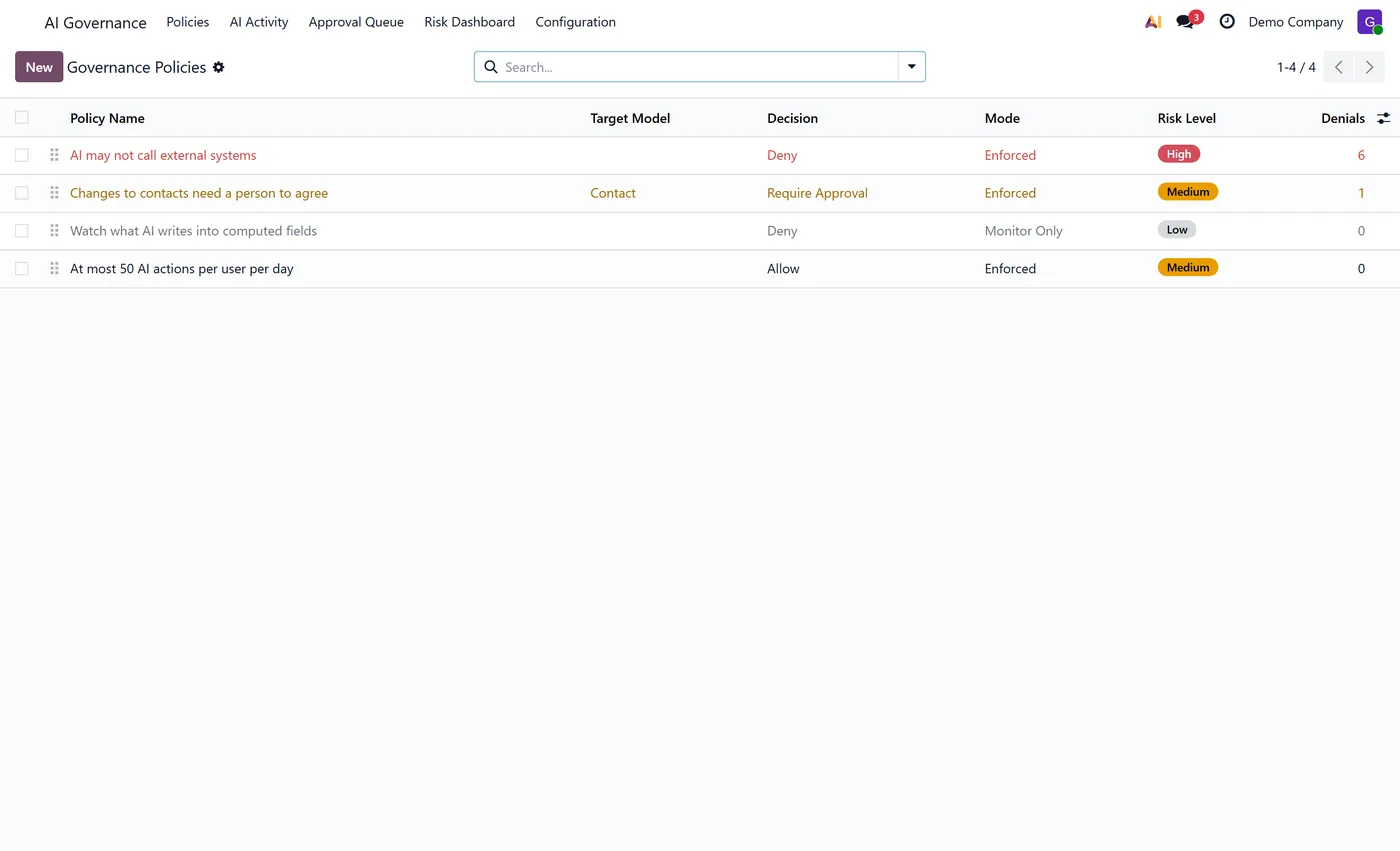Go to next page arrow
Image resolution: width=1400 pixels, height=851 pixels.
1370,67
